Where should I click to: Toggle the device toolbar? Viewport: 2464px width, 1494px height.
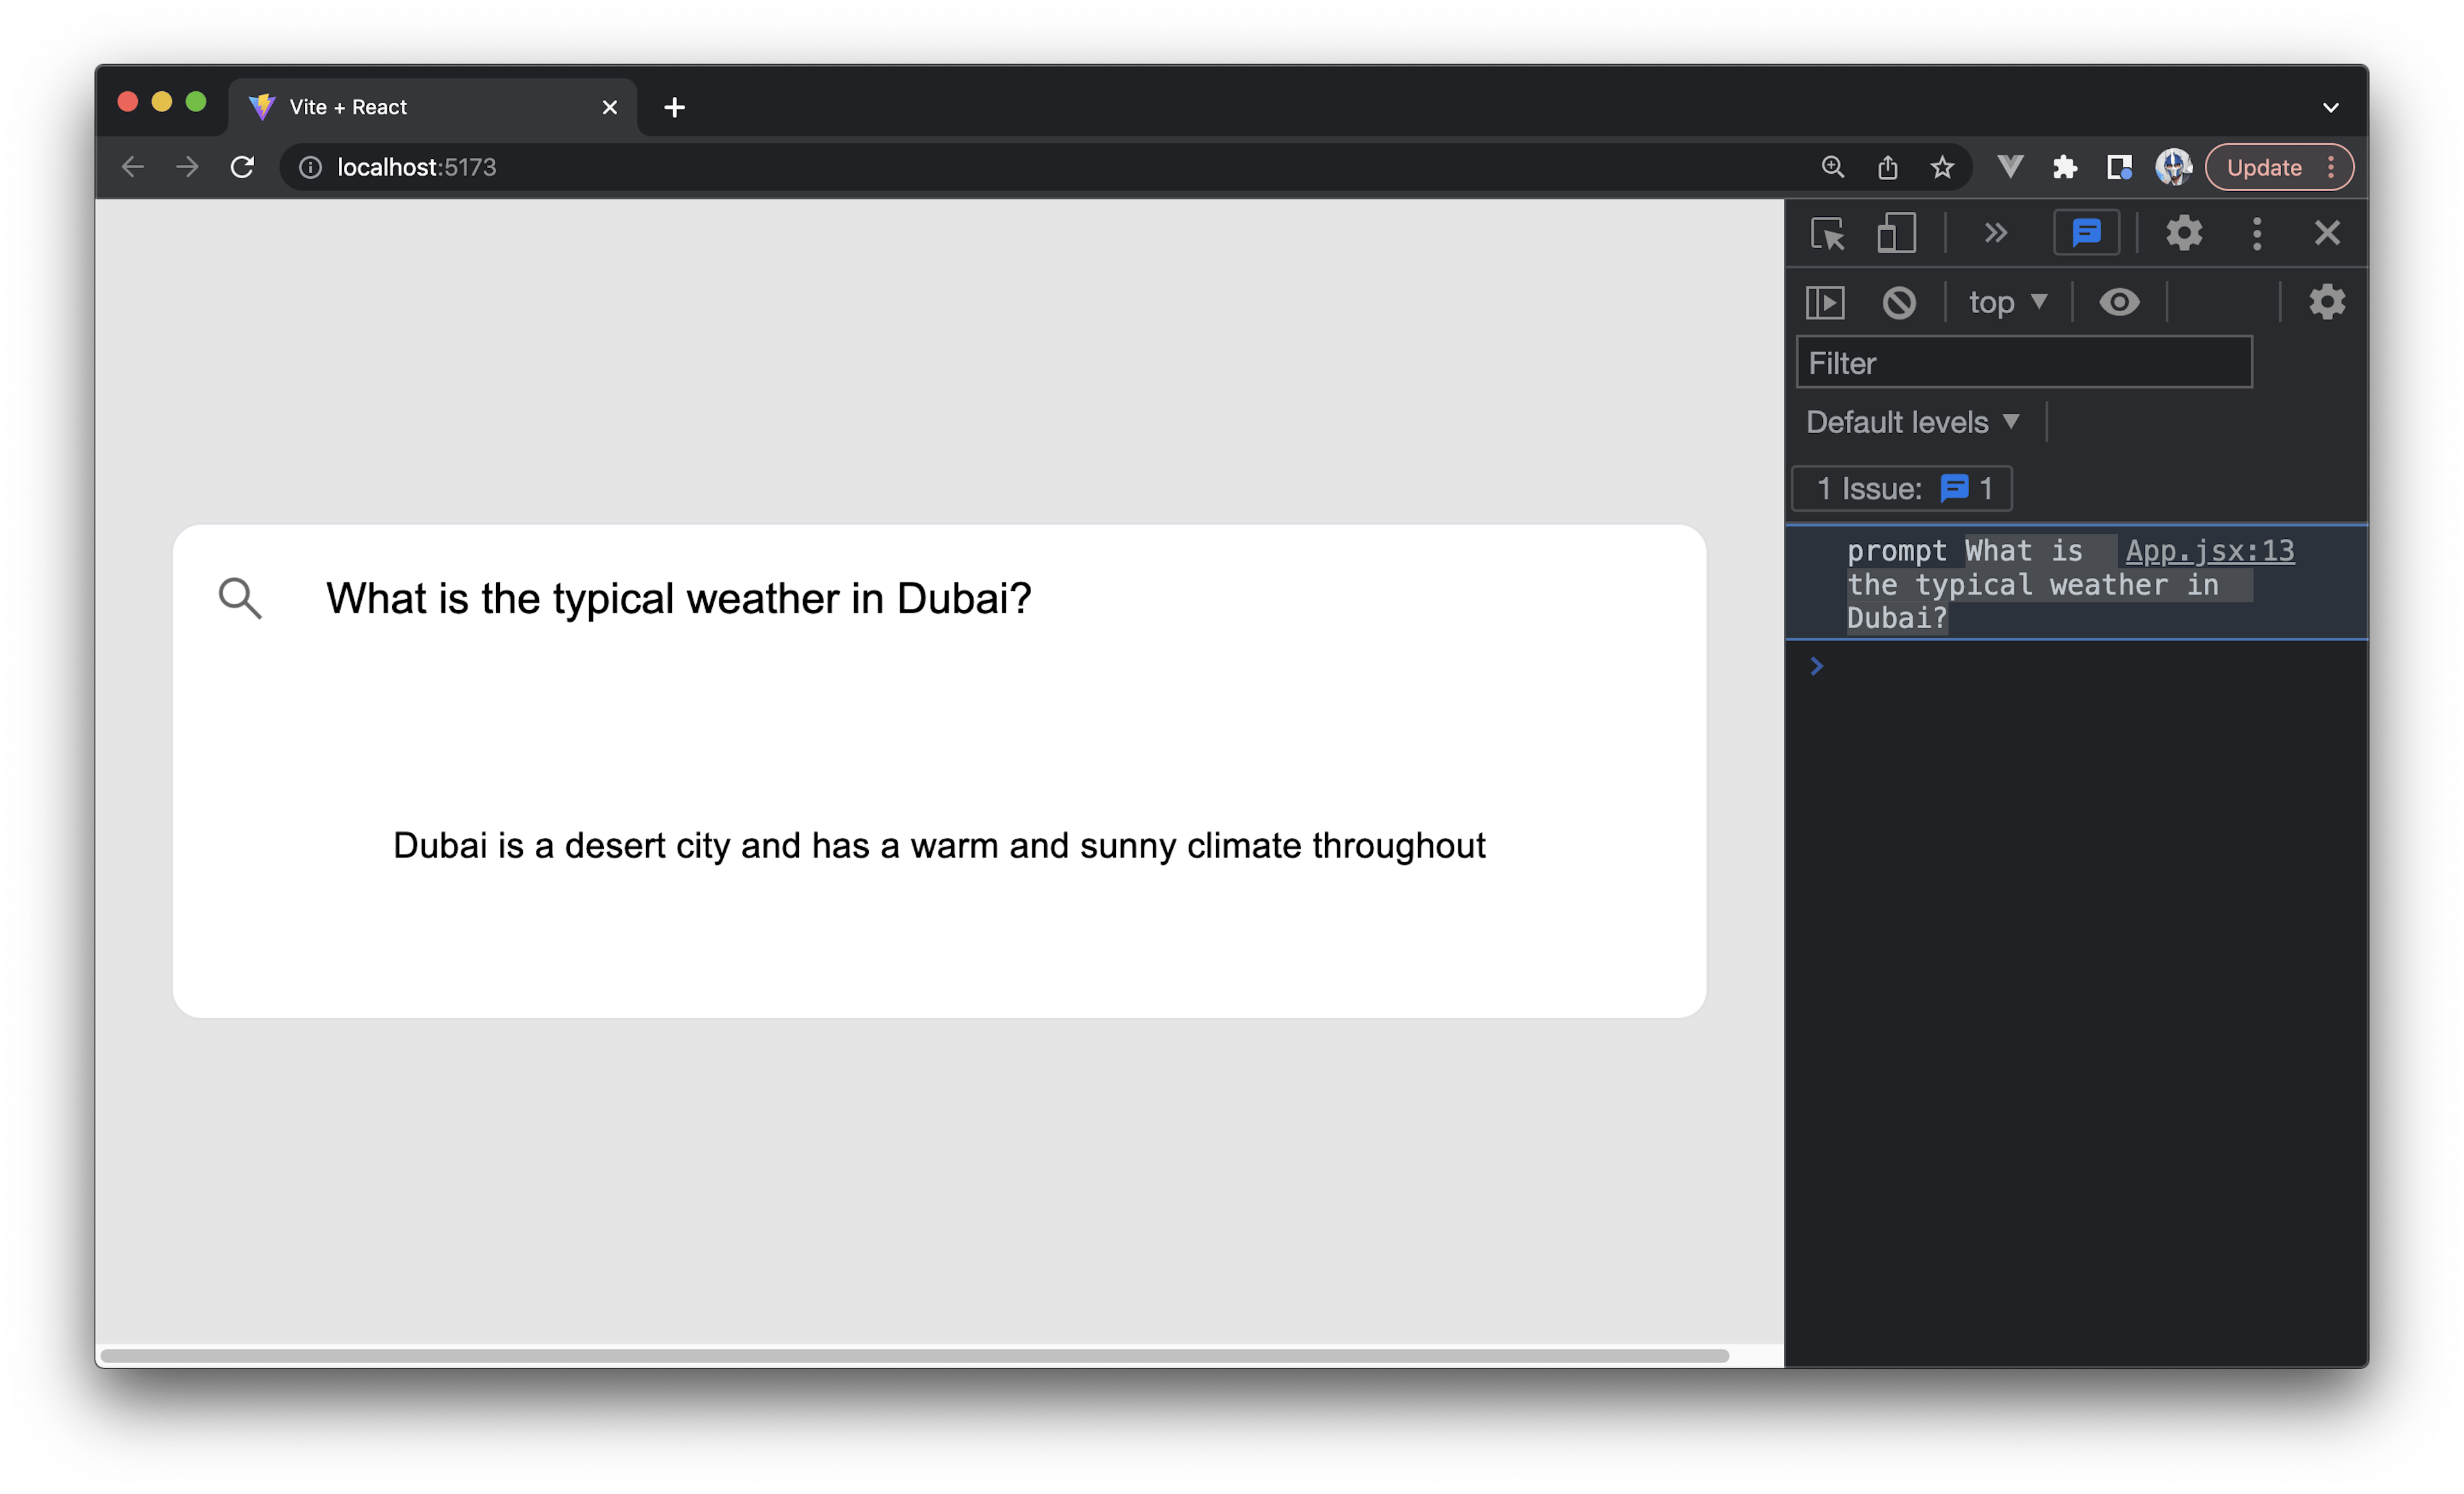(x=1896, y=233)
